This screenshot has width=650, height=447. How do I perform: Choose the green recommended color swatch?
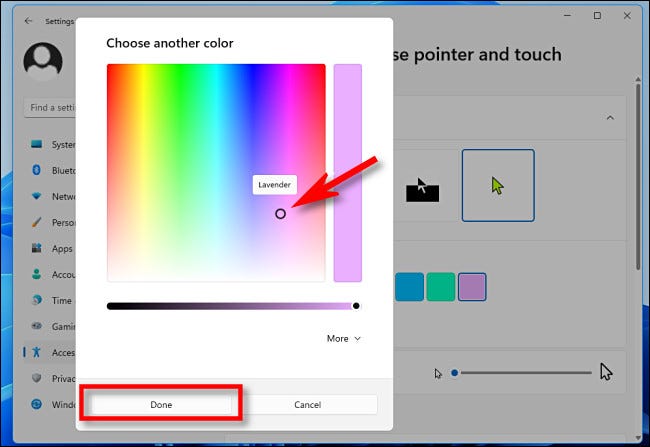pos(440,287)
